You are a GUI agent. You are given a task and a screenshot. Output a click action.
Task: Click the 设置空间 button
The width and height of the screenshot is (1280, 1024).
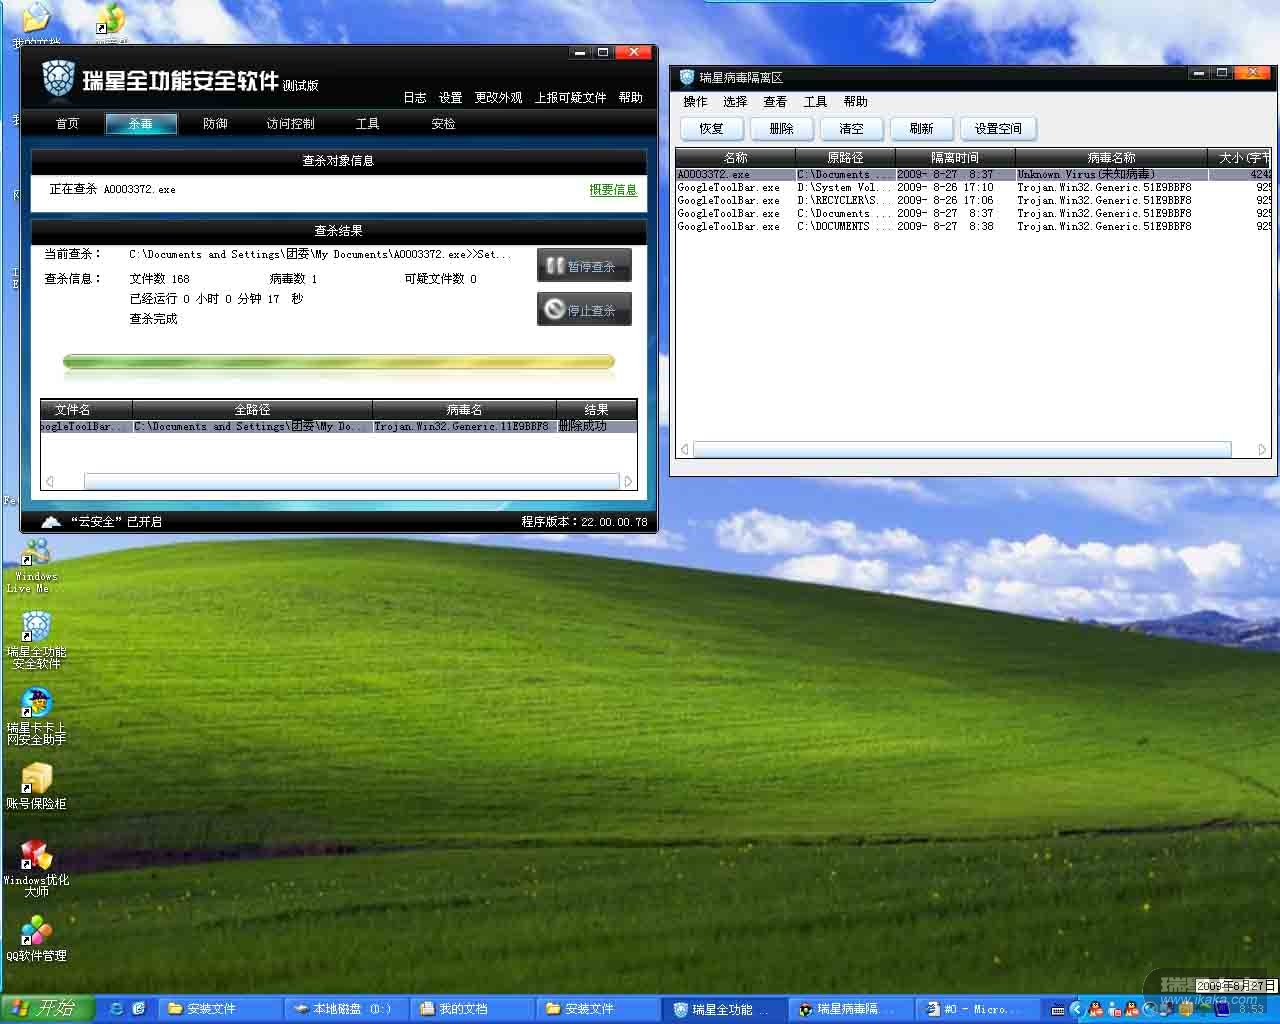998,129
